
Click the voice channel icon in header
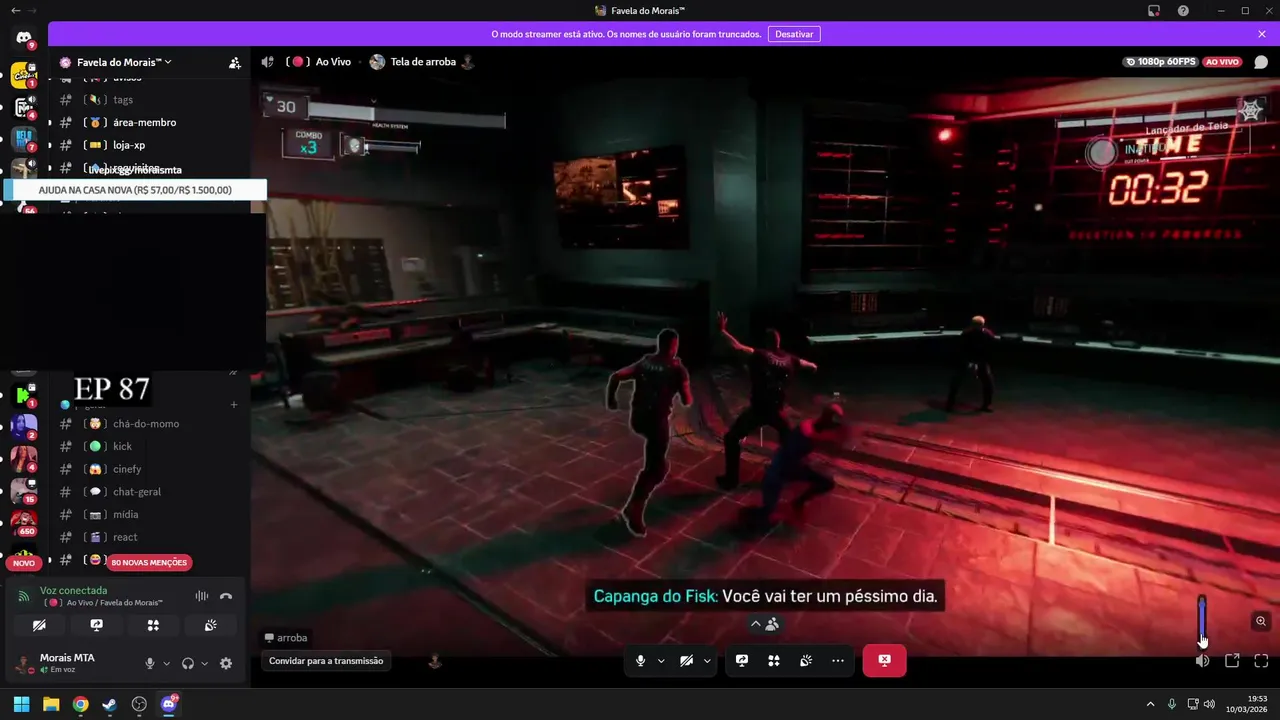[x=267, y=62]
